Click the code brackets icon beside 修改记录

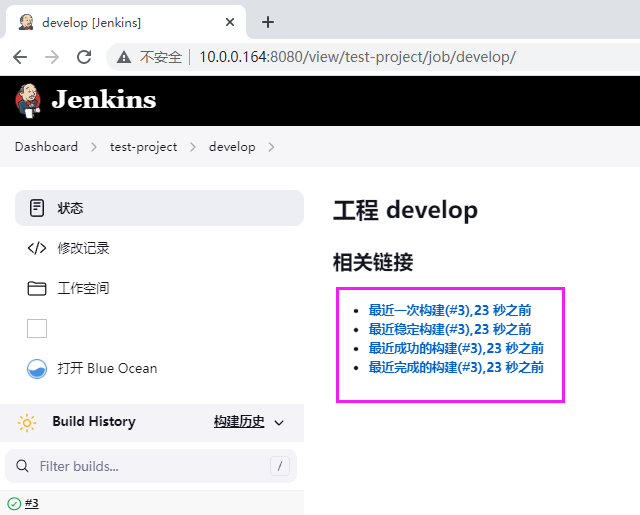point(37,248)
